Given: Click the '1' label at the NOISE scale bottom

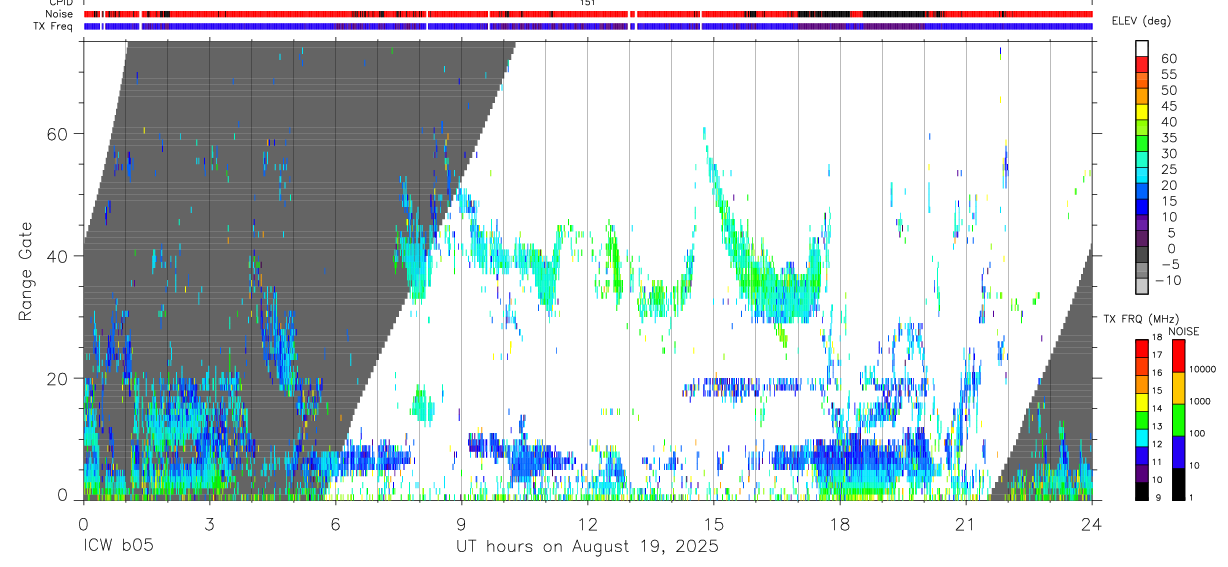Looking at the screenshot, I should pyautogui.click(x=1191, y=497).
